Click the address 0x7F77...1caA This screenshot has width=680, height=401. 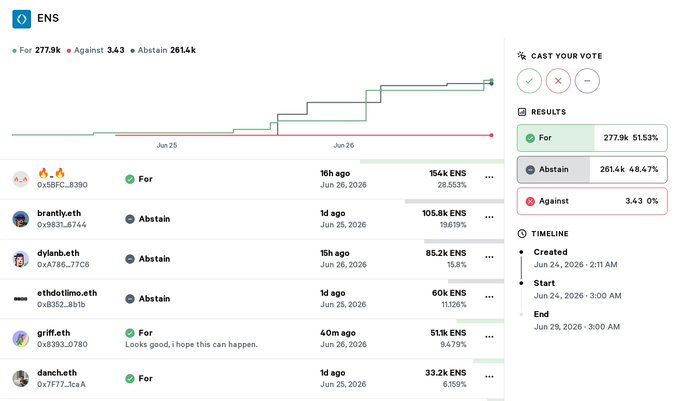pos(61,384)
